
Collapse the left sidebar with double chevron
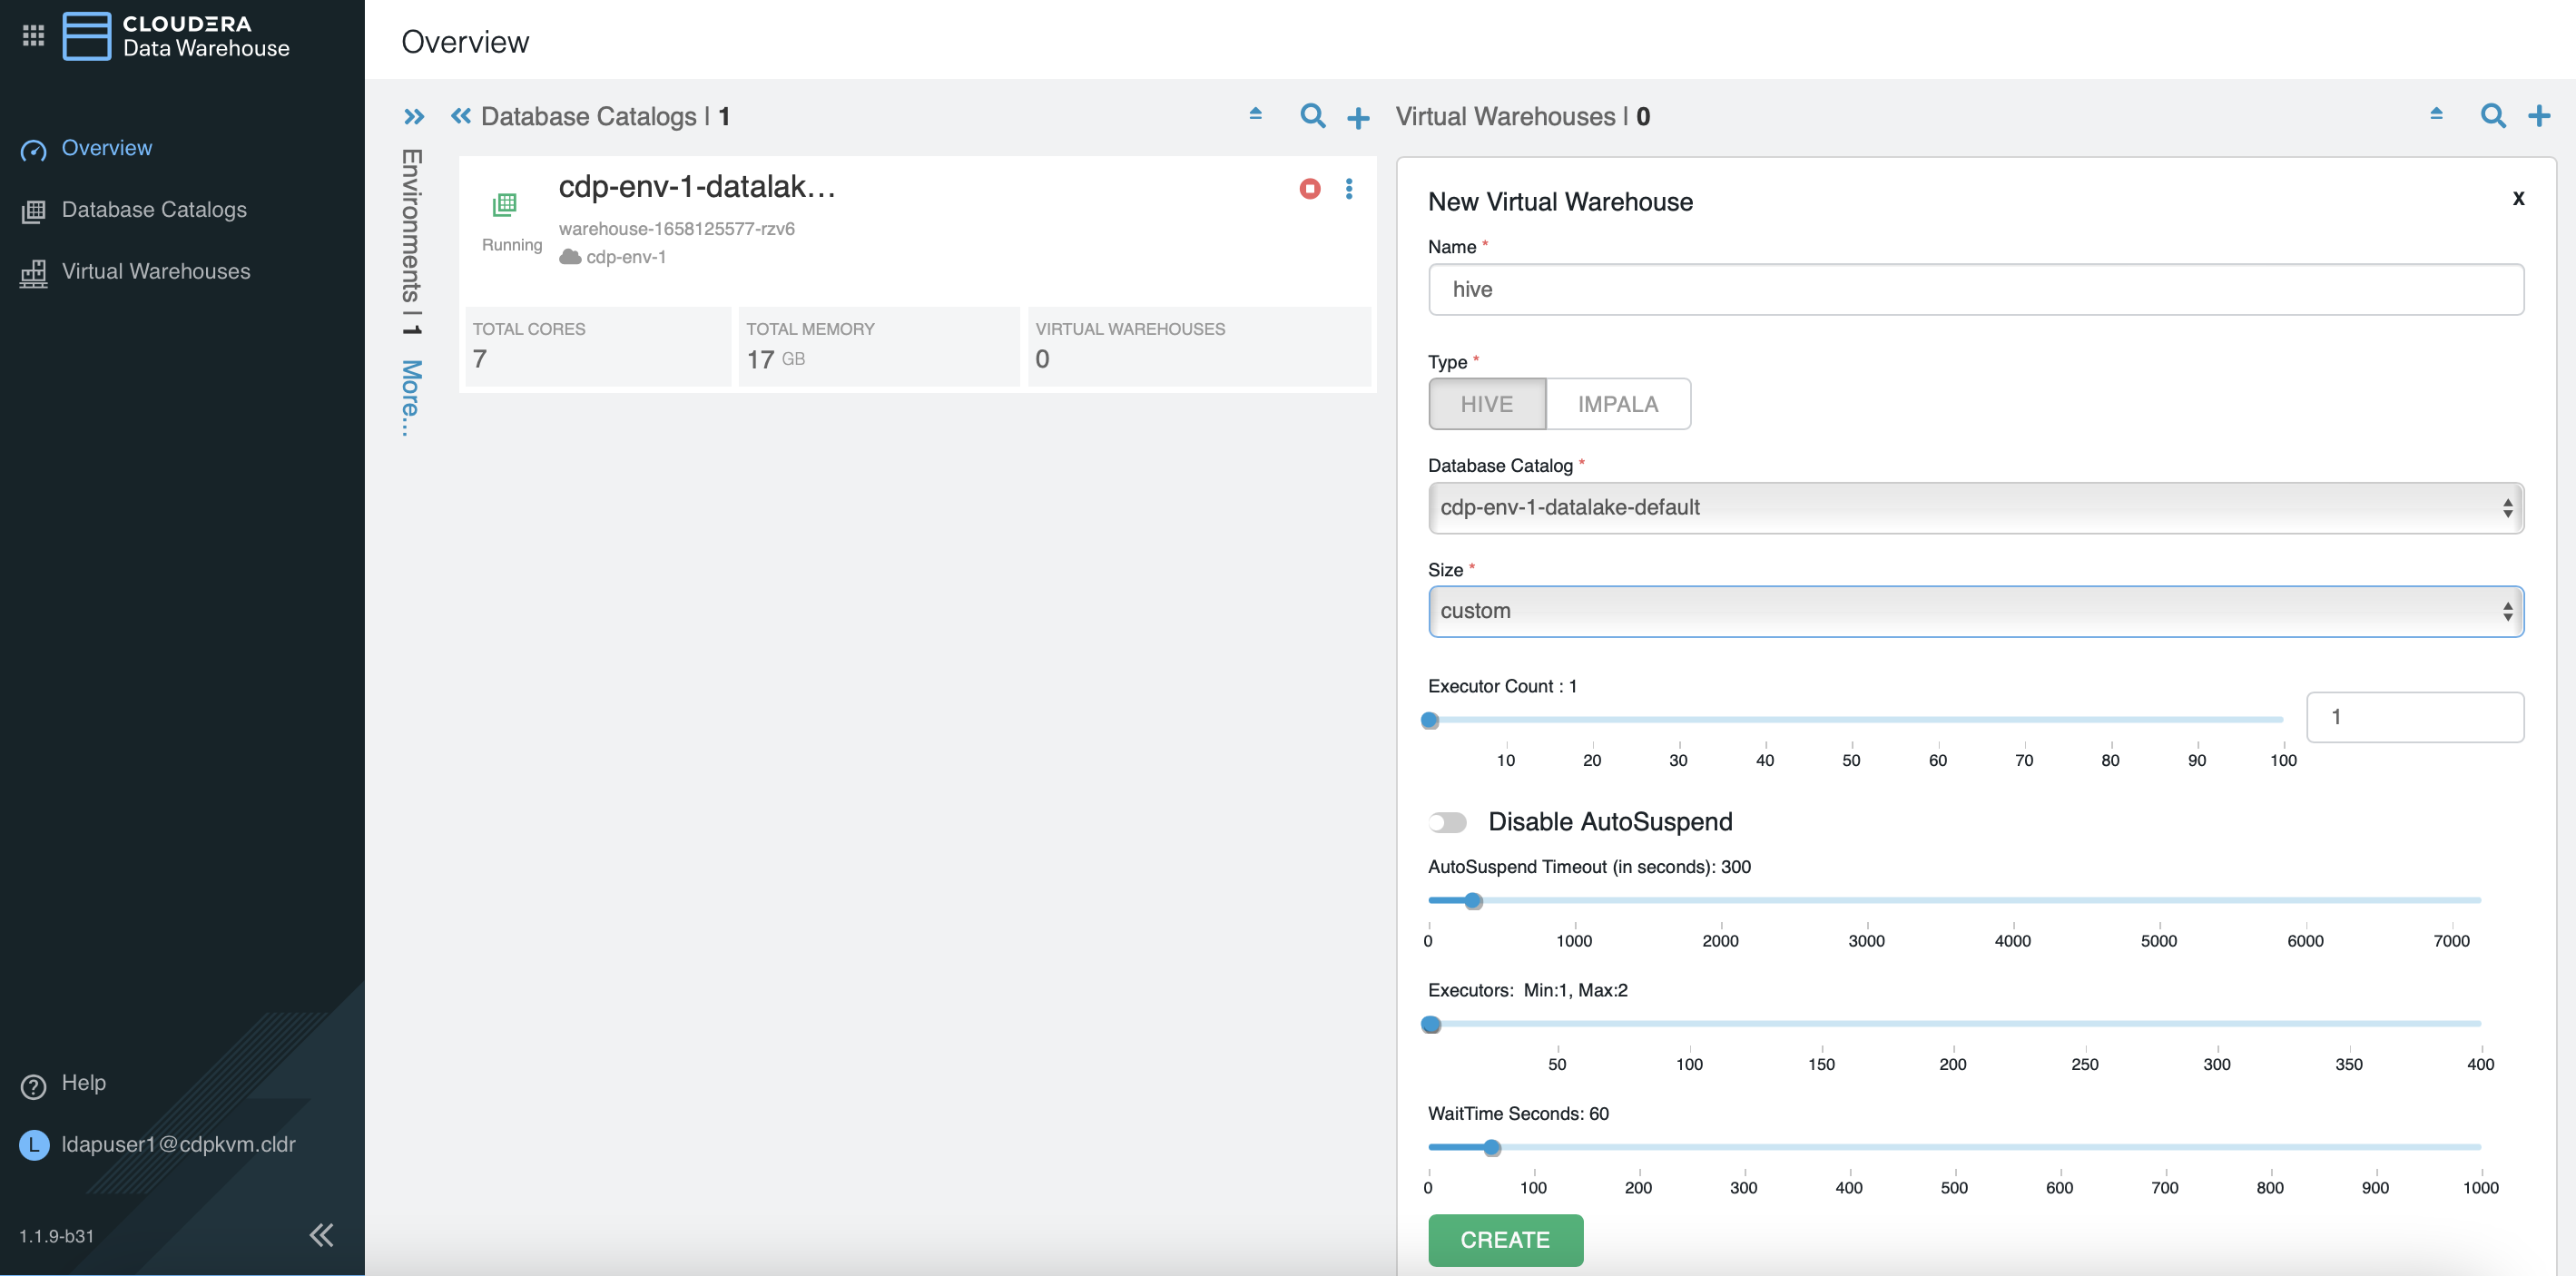[x=321, y=1235]
